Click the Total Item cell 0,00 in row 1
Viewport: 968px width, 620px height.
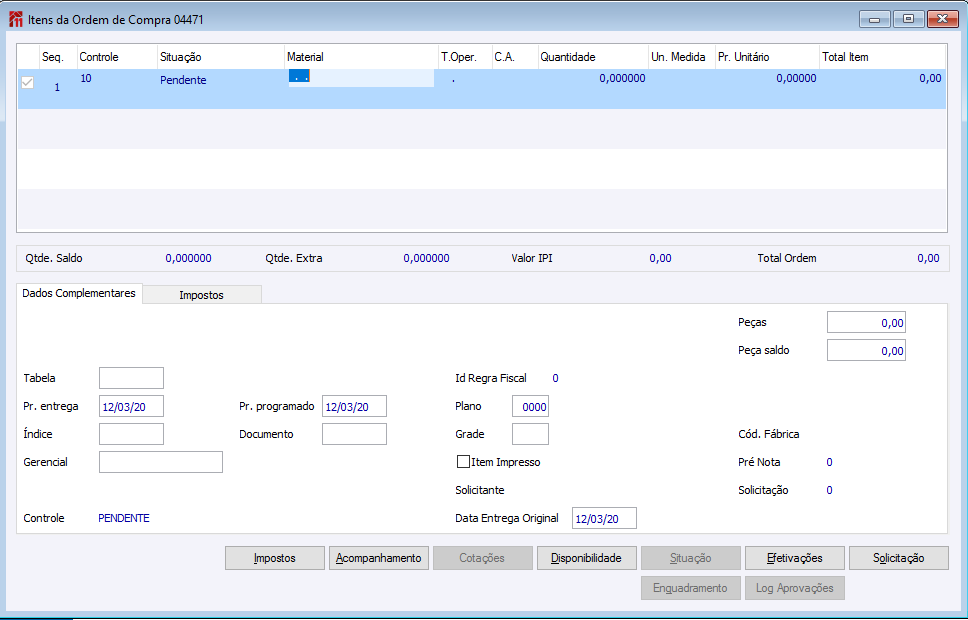[930, 78]
